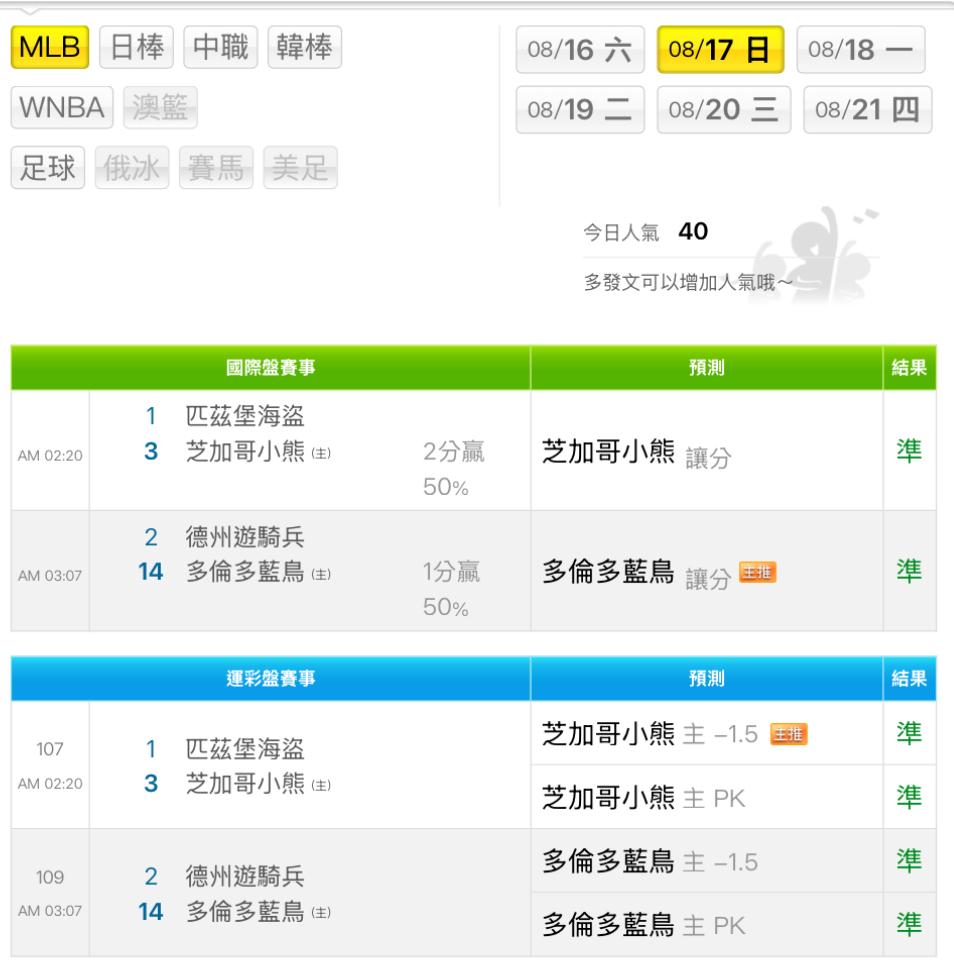Click 準 result for 多倫多藍鳥 主 PK
The width and height of the screenshot is (954, 976).
[x=909, y=924]
